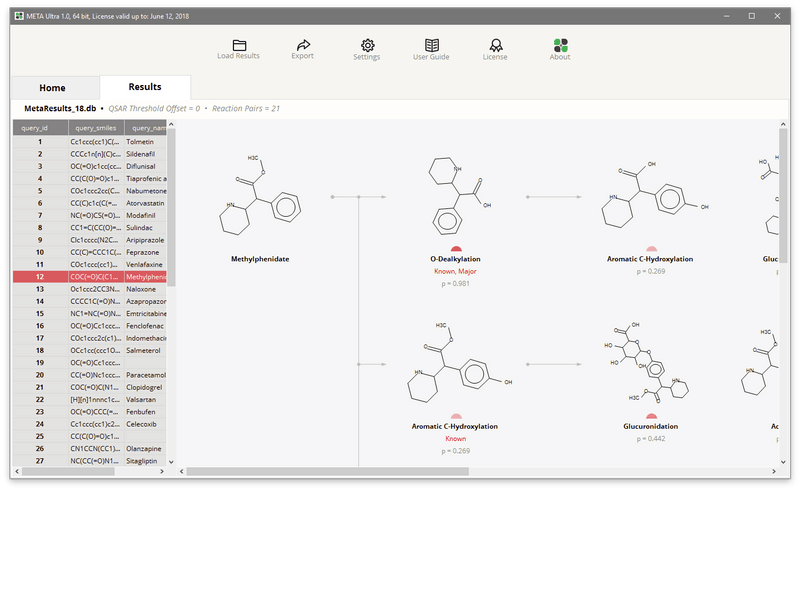Open the About icon
This screenshot has height=600, width=800.
560,45
